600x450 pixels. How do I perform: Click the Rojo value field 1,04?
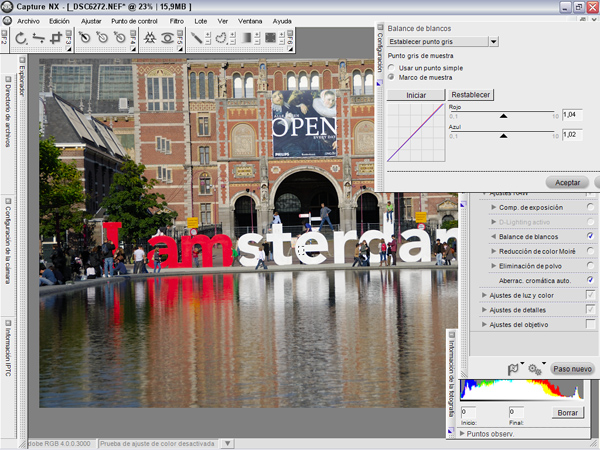572,115
